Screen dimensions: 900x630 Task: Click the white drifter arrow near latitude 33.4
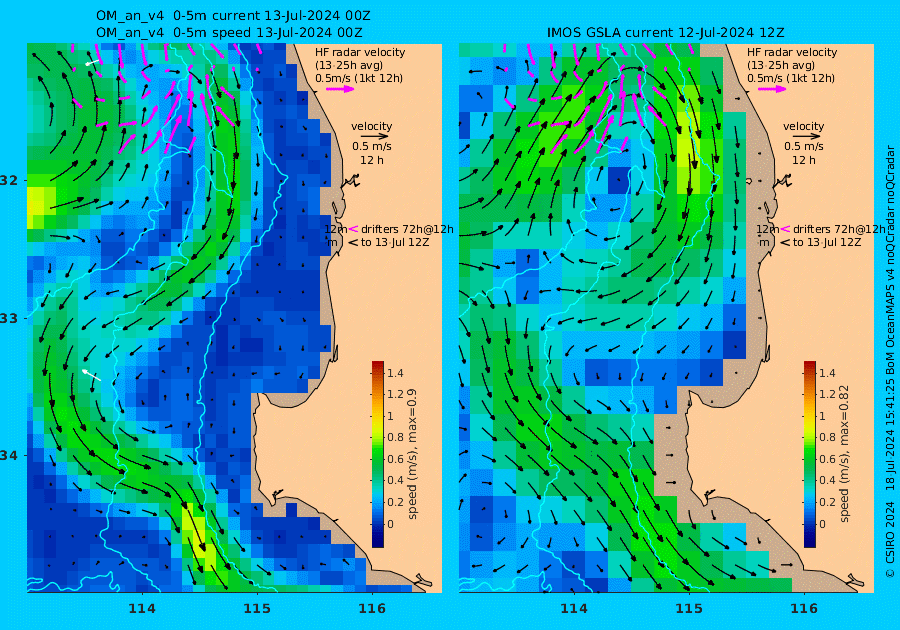91,375
